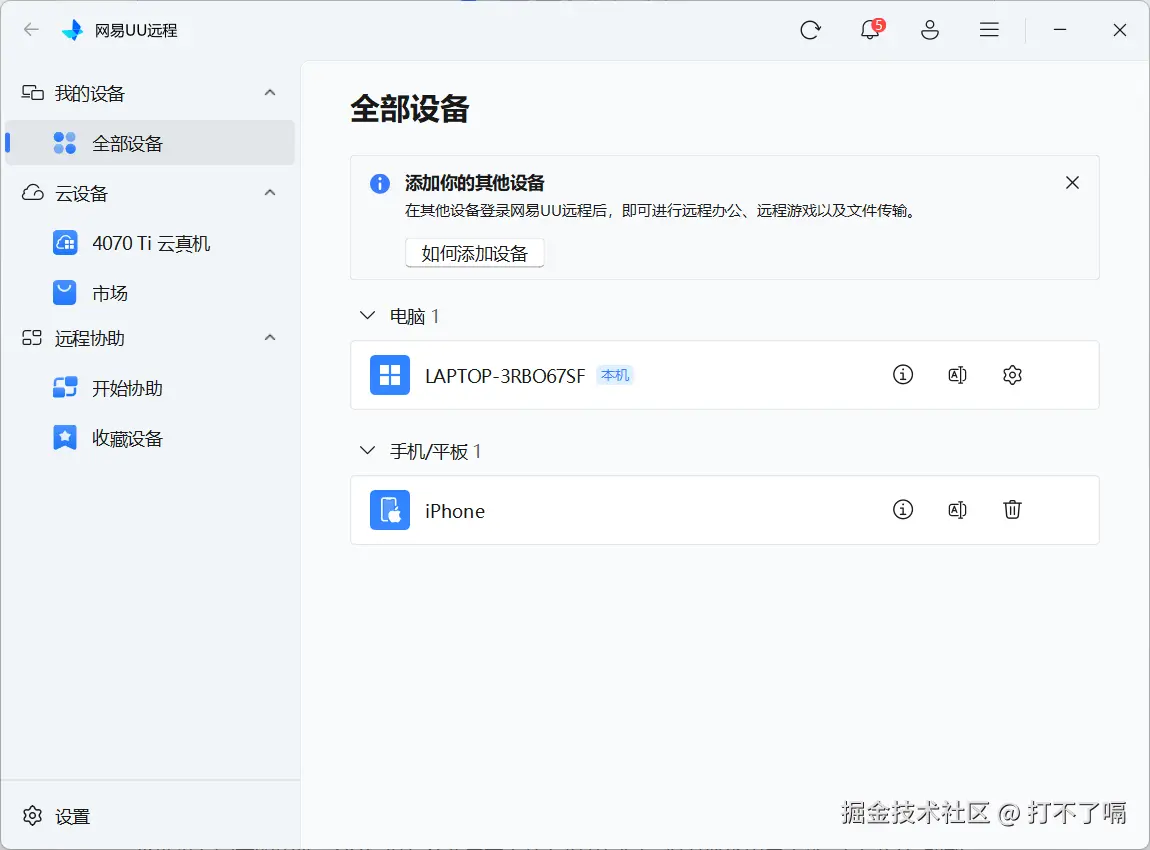Collapse the 我的设备 section chevron
The height and width of the screenshot is (850, 1150).
(x=270, y=92)
